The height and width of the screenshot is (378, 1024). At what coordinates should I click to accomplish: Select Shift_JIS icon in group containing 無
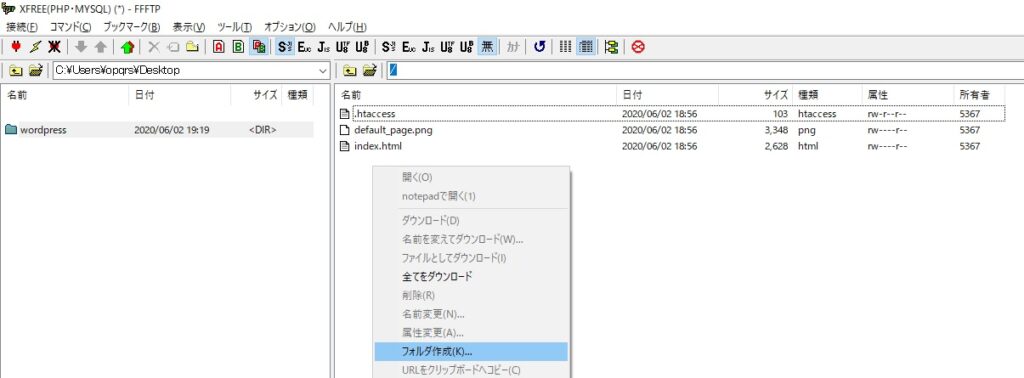pyautogui.click(x=389, y=47)
